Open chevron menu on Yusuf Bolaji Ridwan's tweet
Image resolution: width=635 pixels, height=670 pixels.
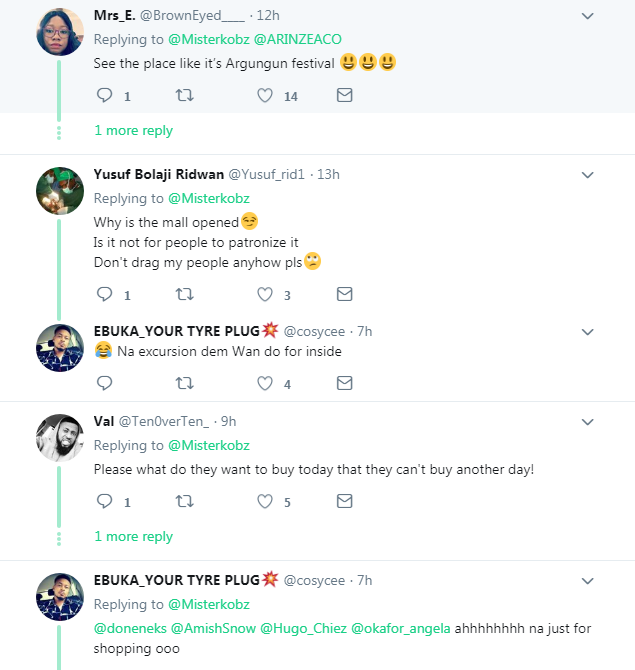pos(588,174)
